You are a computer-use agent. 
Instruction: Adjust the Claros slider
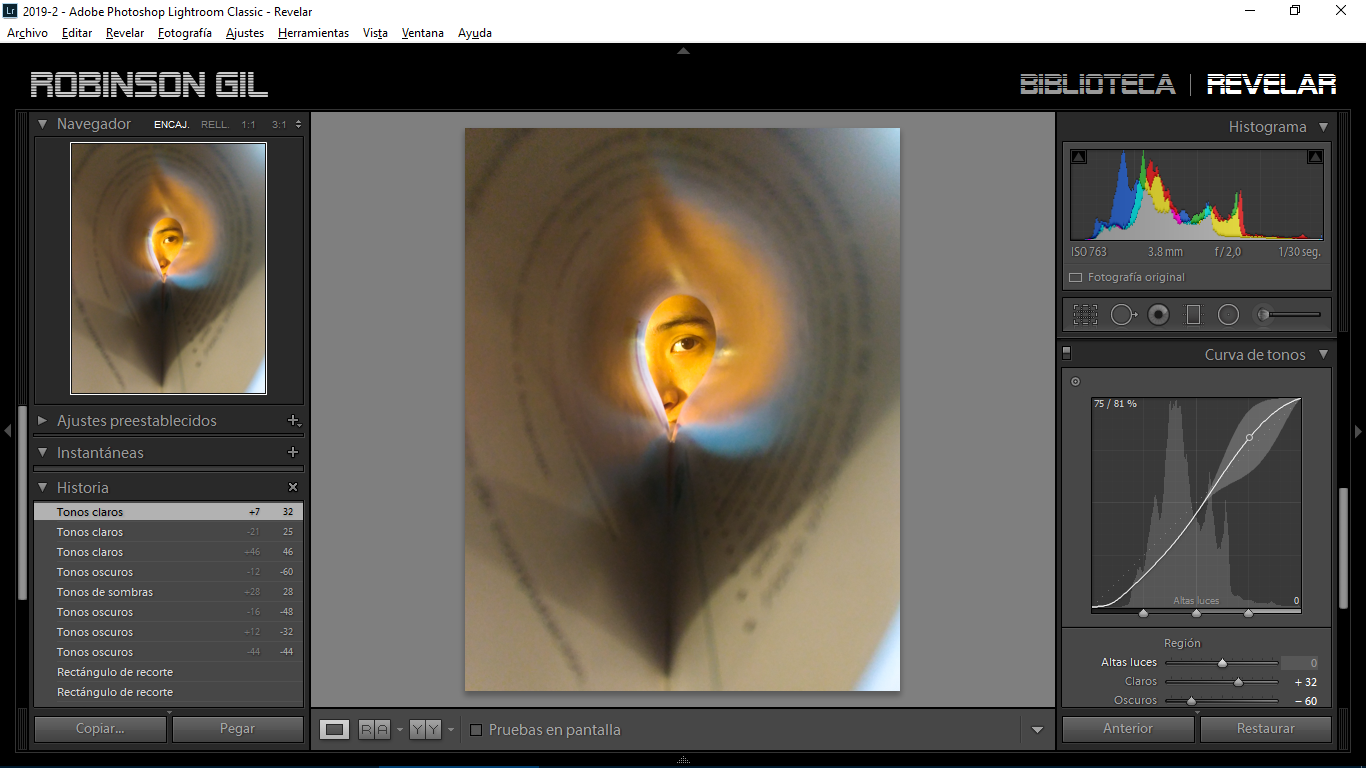click(1238, 682)
